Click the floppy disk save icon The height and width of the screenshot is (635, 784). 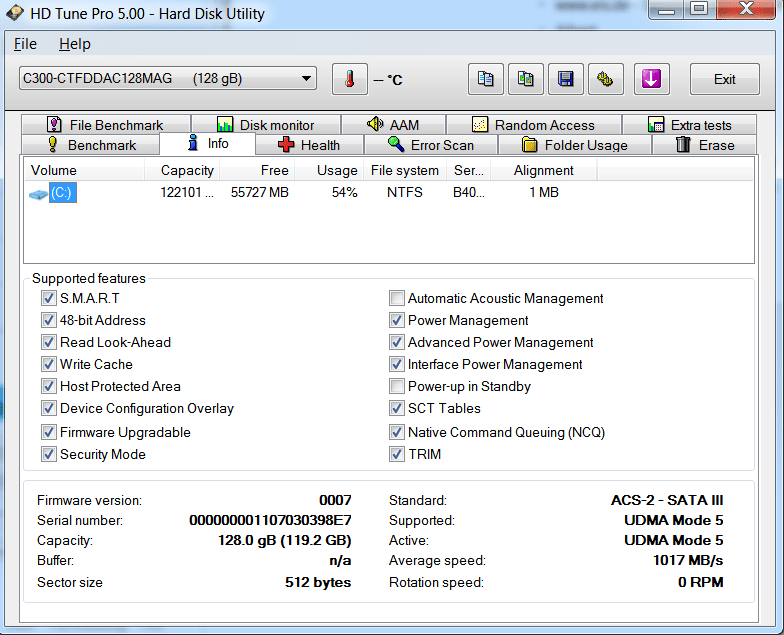566,79
